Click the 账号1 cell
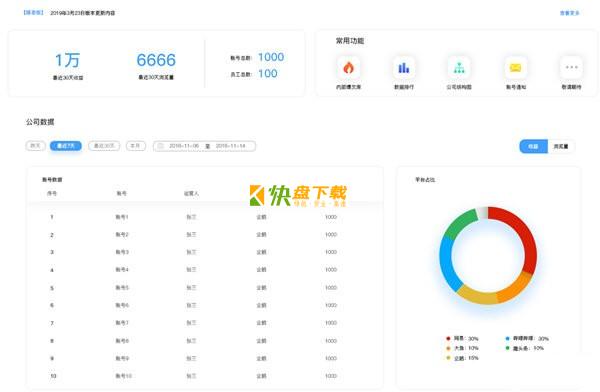 pos(122,217)
